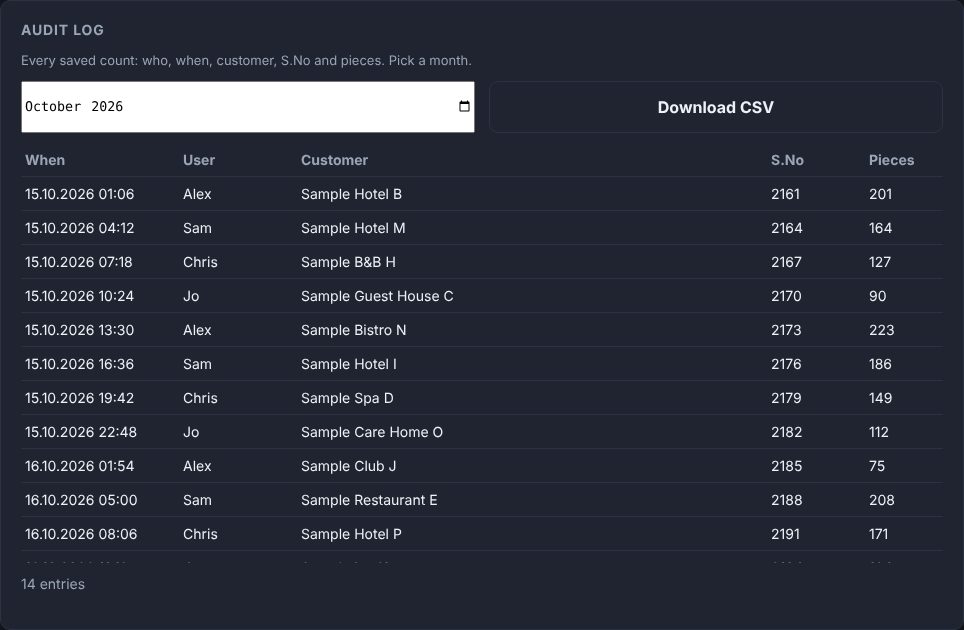Click the User column header
The image size is (964, 630).
[x=199, y=160]
